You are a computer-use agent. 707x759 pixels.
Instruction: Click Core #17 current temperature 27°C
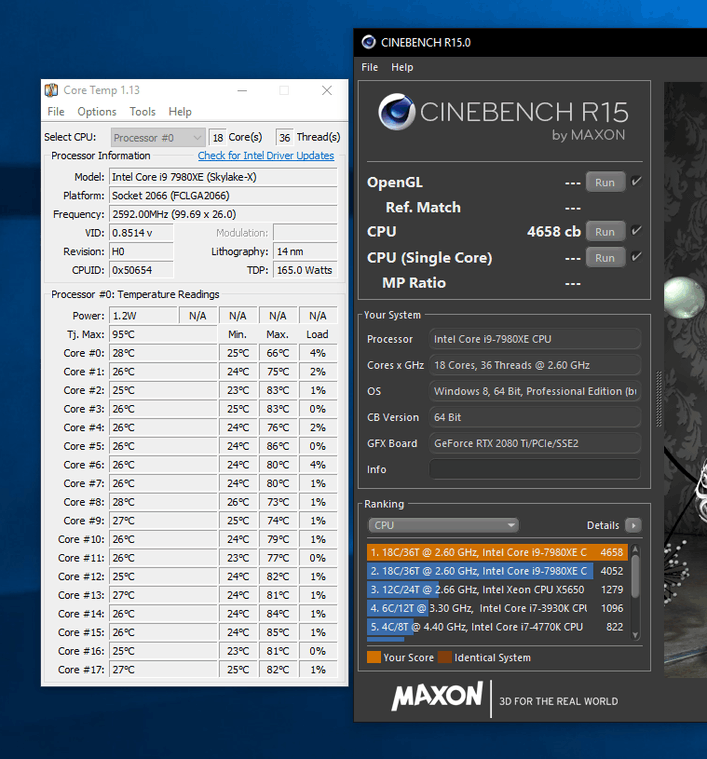point(163,670)
